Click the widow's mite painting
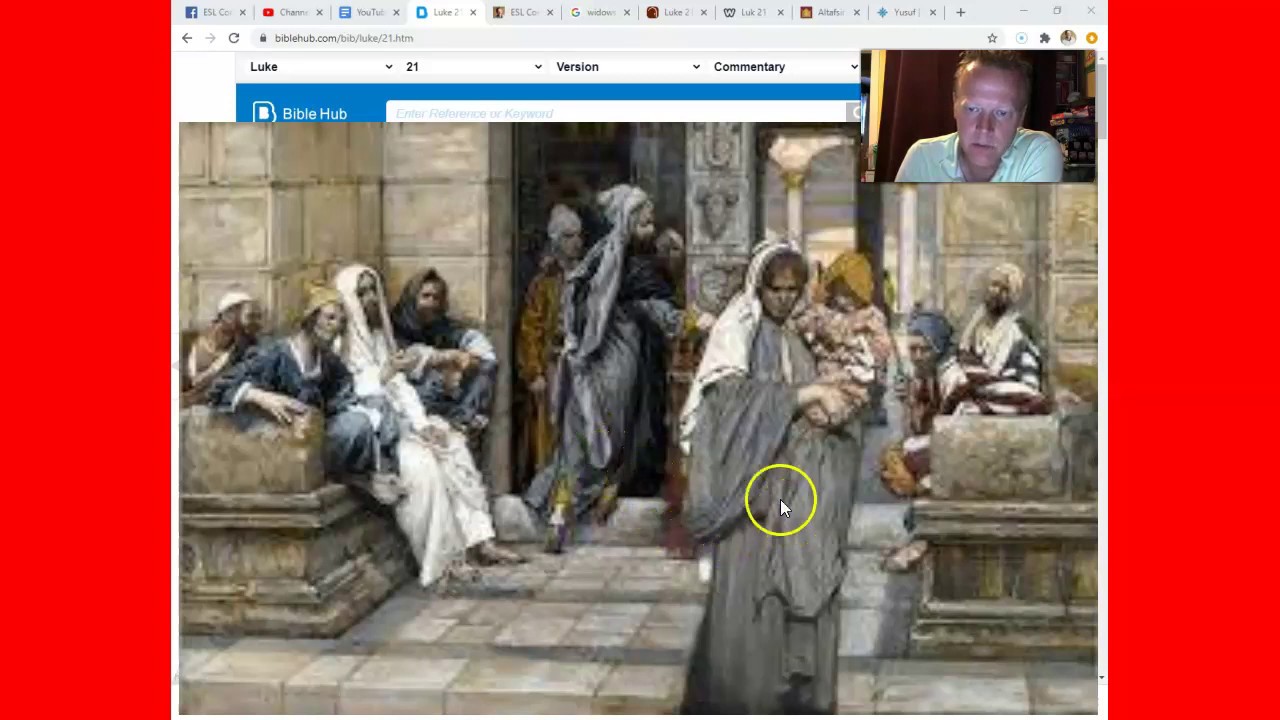Screen dimensions: 1280x720 pyautogui.click(x=638, y=418)
